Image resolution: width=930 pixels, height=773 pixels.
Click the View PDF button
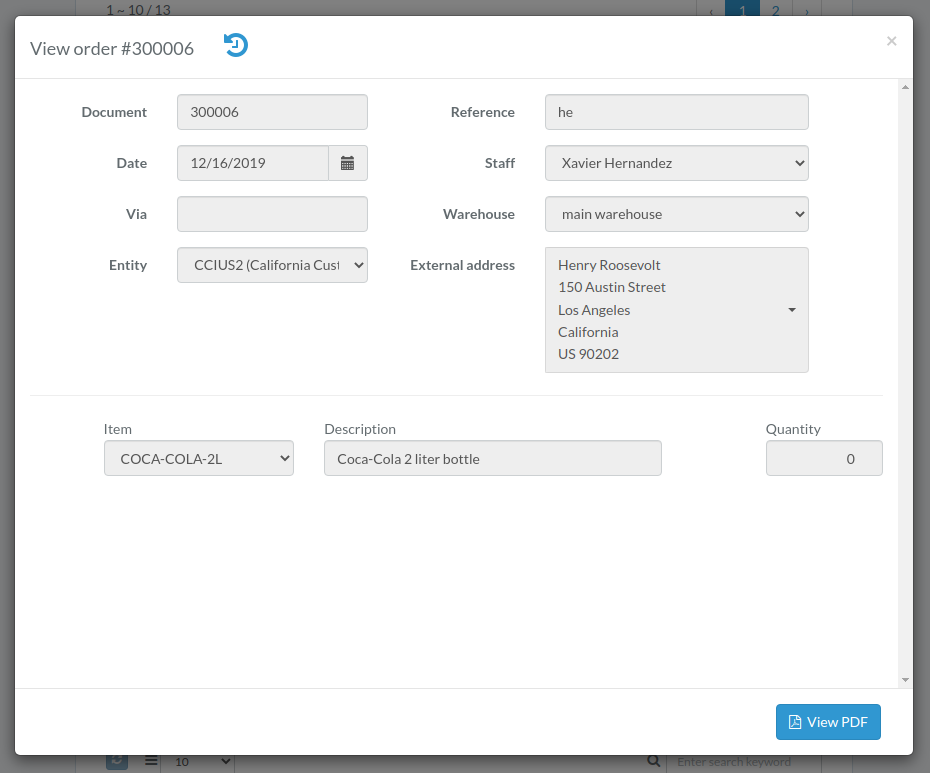tap(828, 722)
